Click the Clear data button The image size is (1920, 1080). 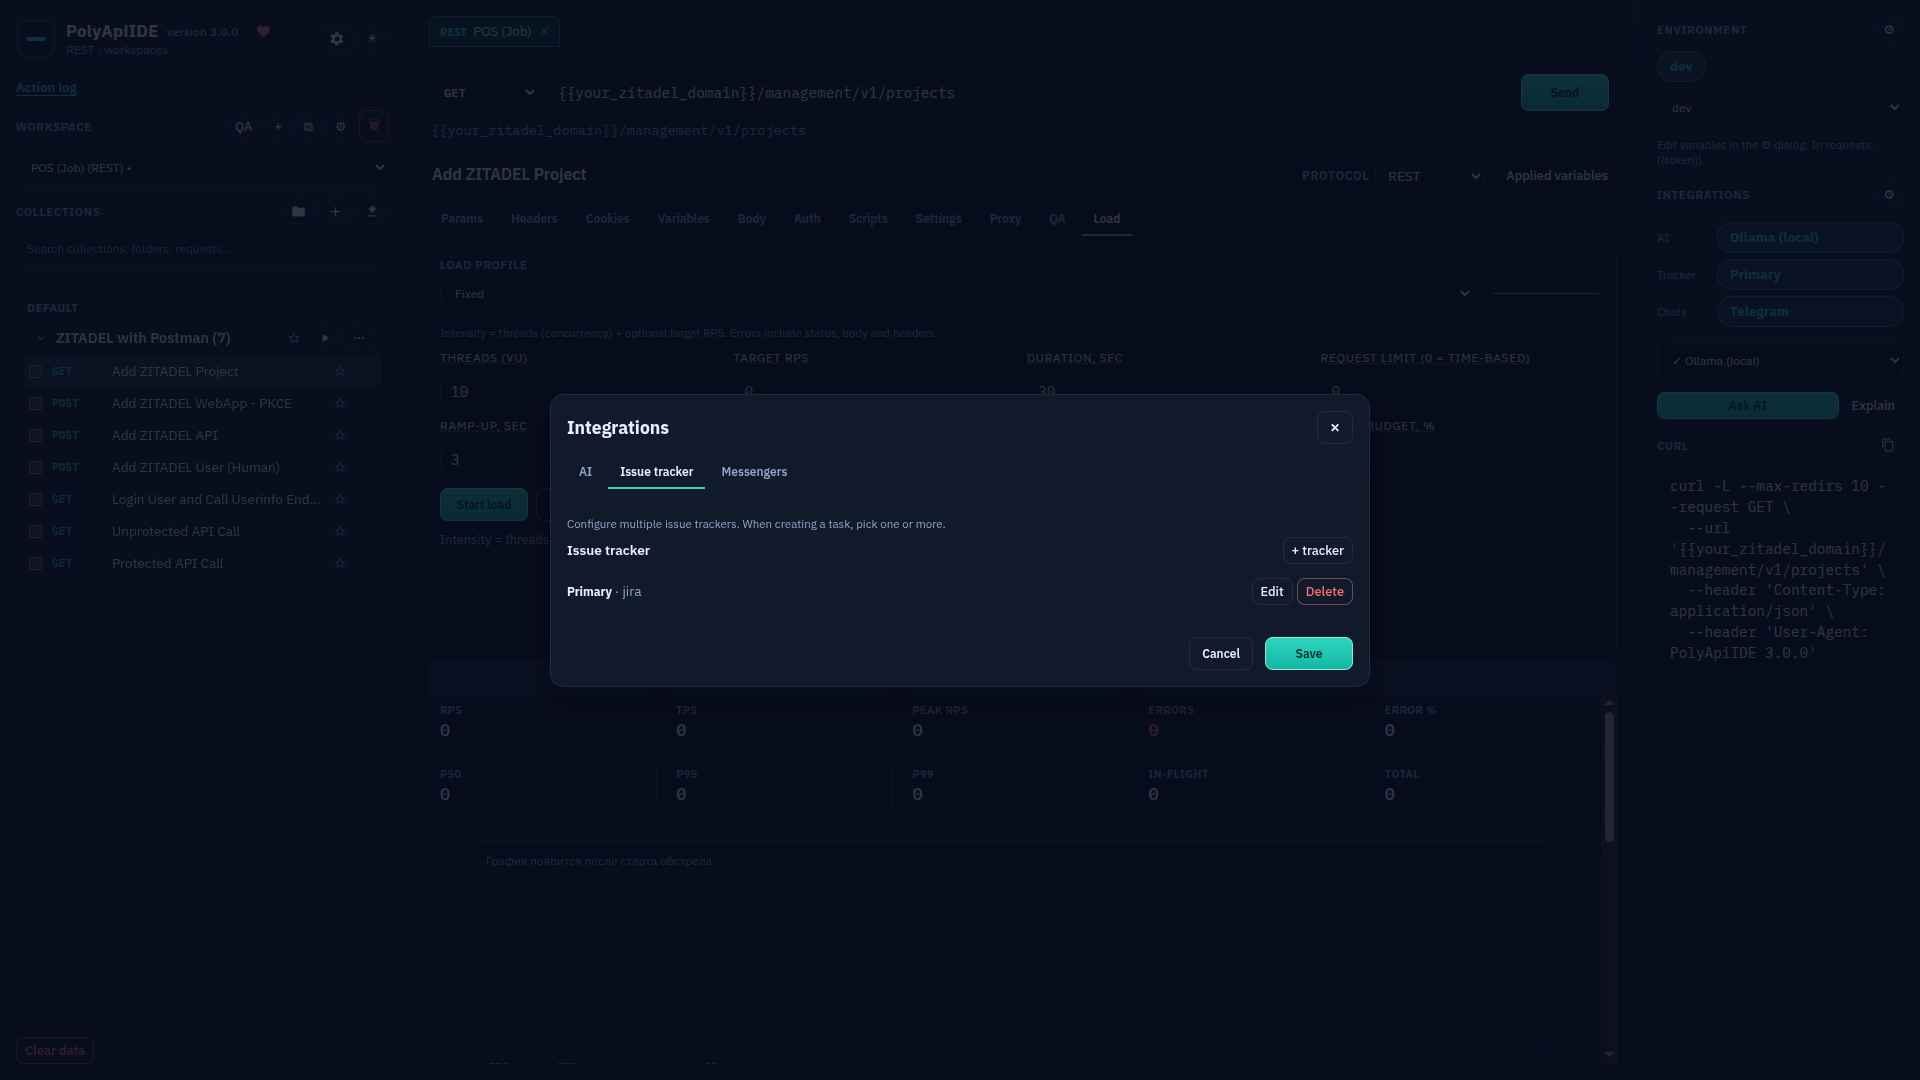pyautogui.click(x=55, y=1051)
